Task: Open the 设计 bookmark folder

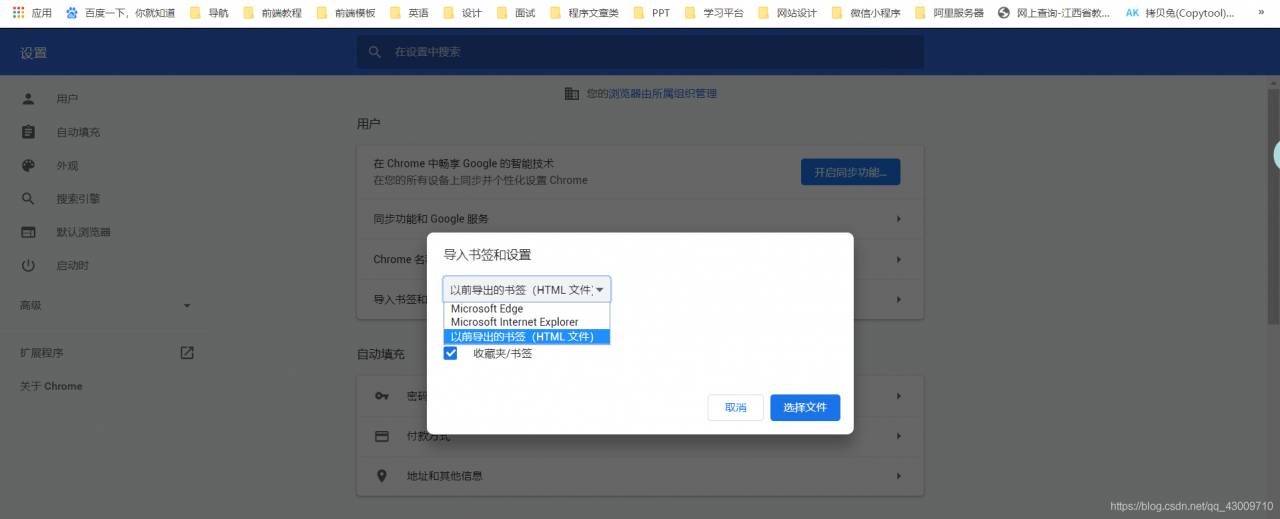Action: [462, 13]
